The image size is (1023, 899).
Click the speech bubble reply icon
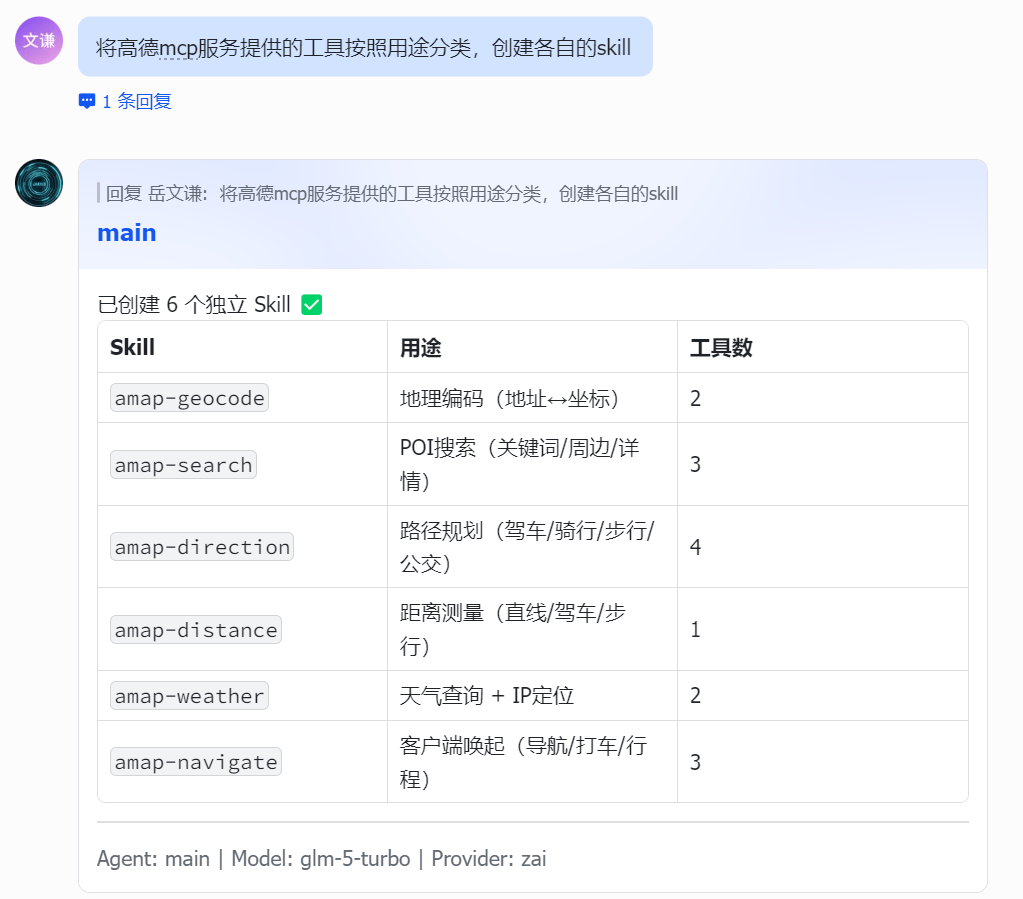click(x=86, y=100)
